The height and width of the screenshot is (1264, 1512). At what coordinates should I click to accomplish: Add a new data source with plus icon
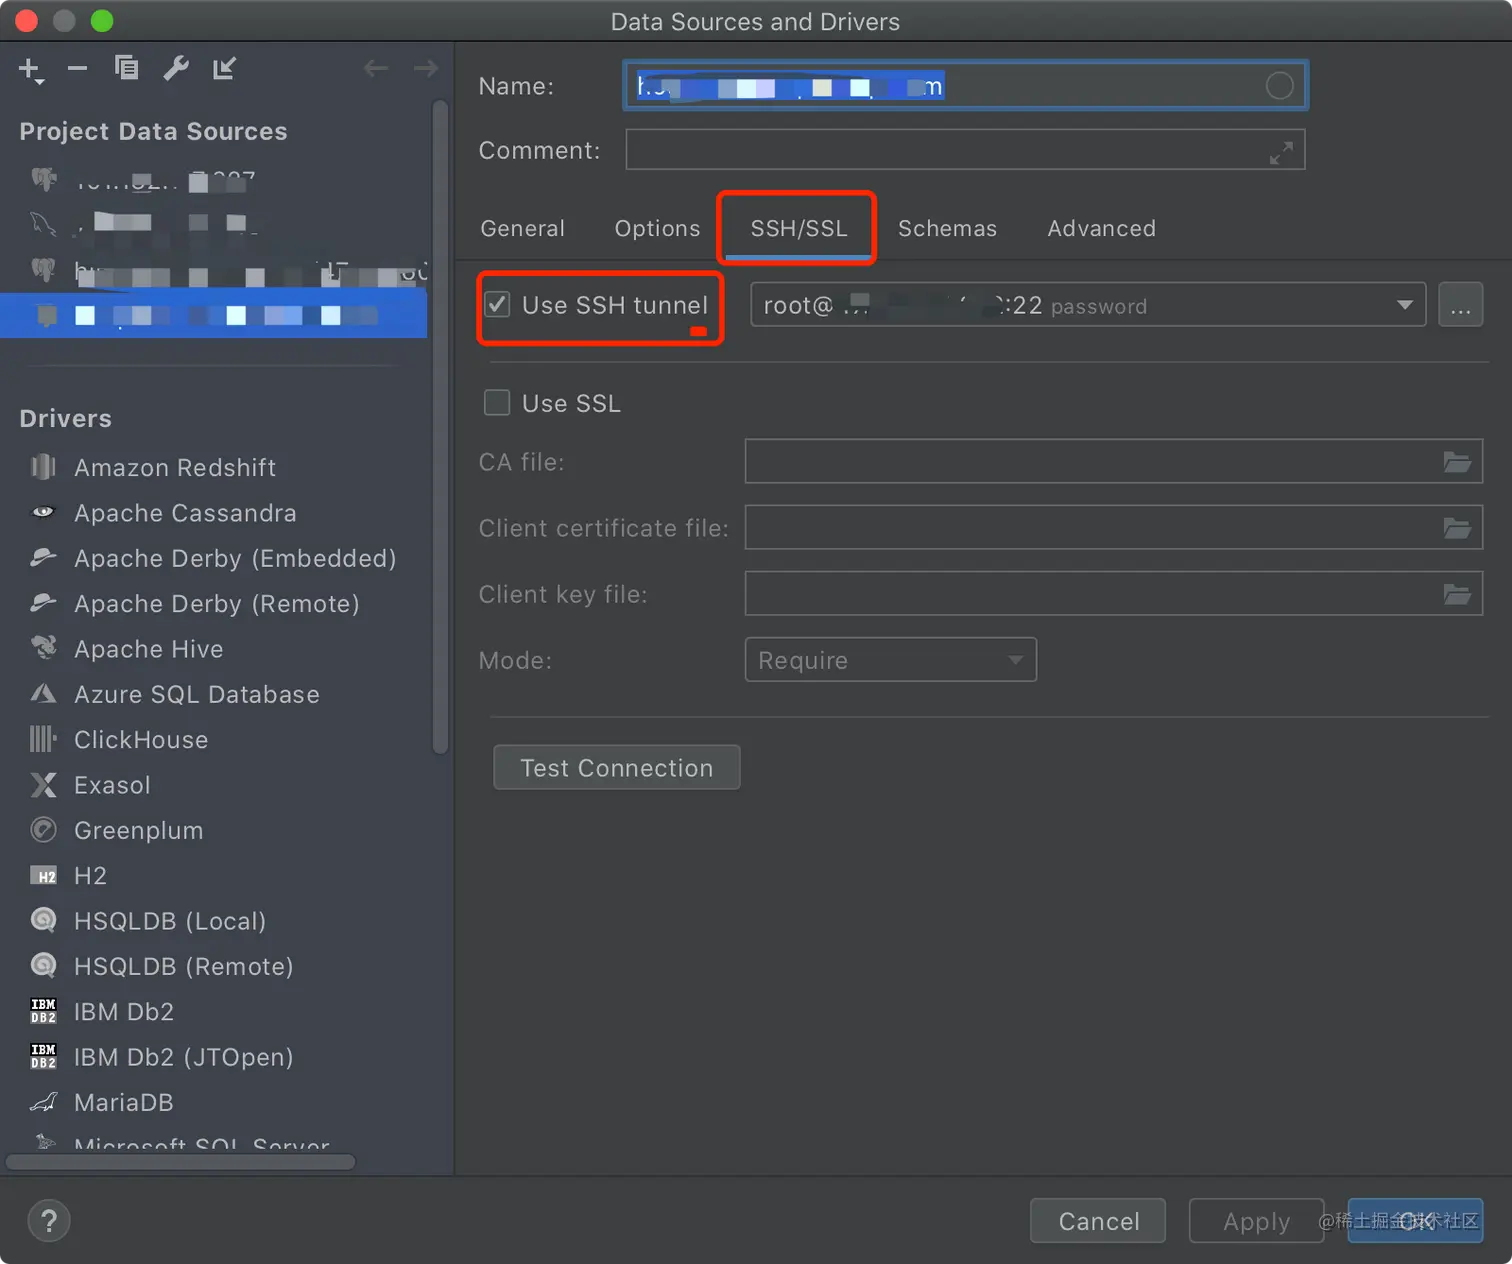[x=30, y=69]
